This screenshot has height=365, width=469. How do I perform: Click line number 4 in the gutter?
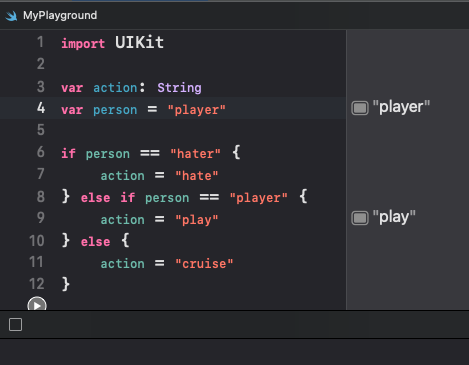[41, 108]
